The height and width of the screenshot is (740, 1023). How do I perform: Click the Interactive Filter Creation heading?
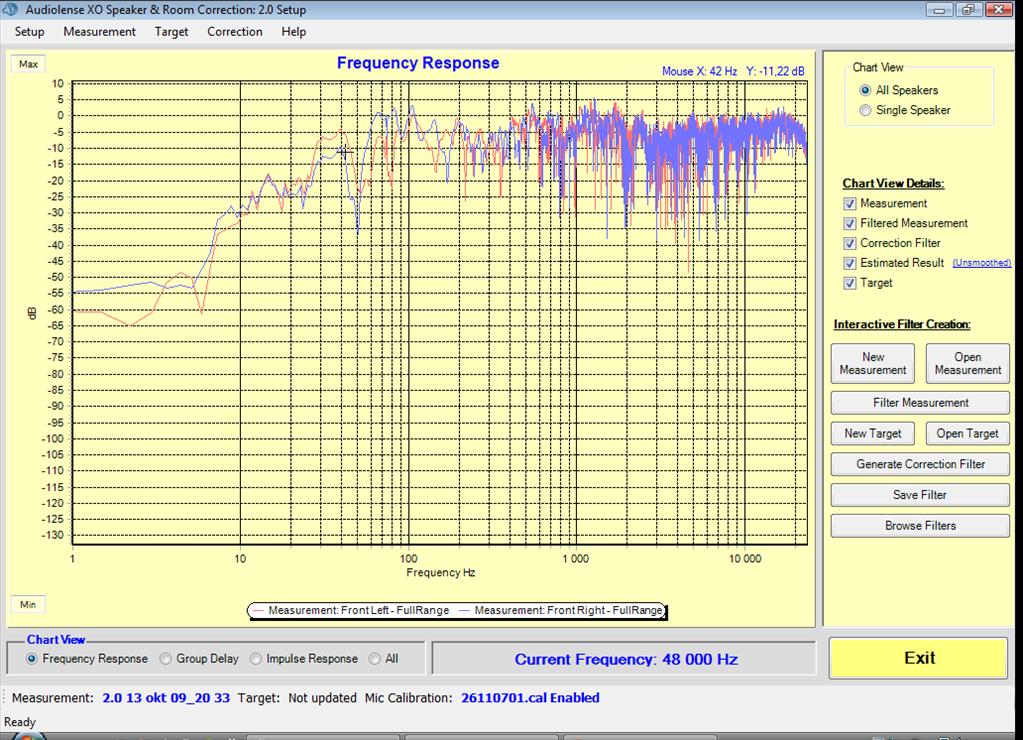[x=902, y=324]
